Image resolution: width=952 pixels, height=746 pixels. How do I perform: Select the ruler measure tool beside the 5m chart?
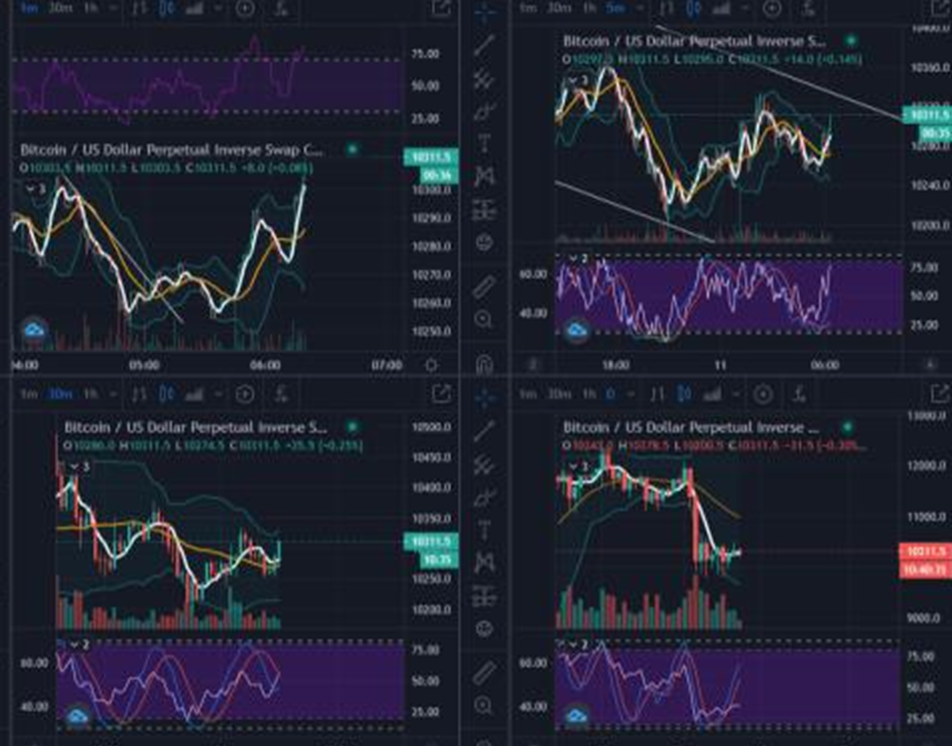pyautogui.click(x=484, y=287)
